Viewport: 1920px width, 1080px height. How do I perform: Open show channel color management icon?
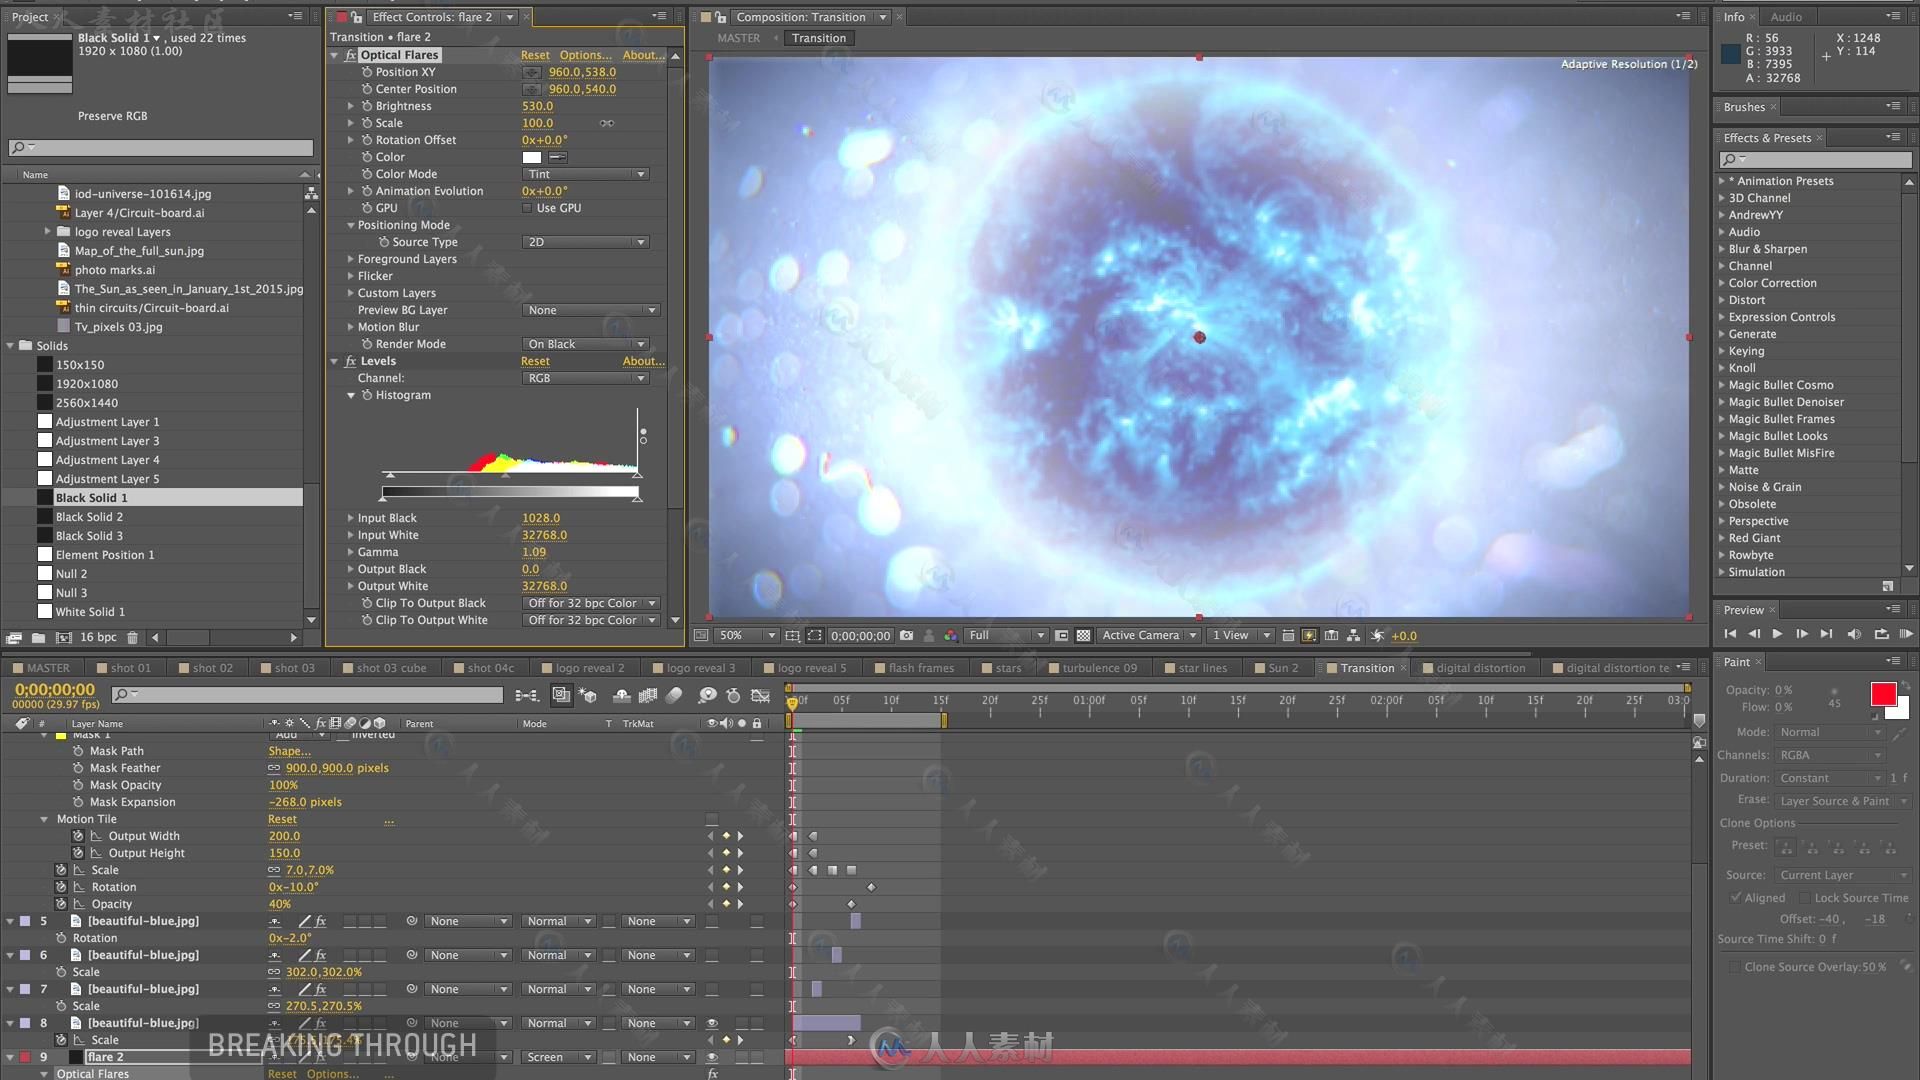(x=950, y=635)
